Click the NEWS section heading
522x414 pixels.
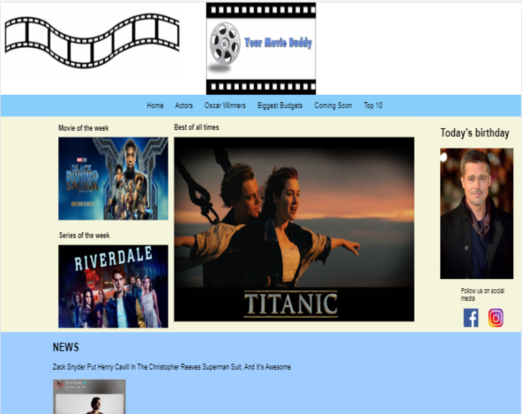click(66, 347)
